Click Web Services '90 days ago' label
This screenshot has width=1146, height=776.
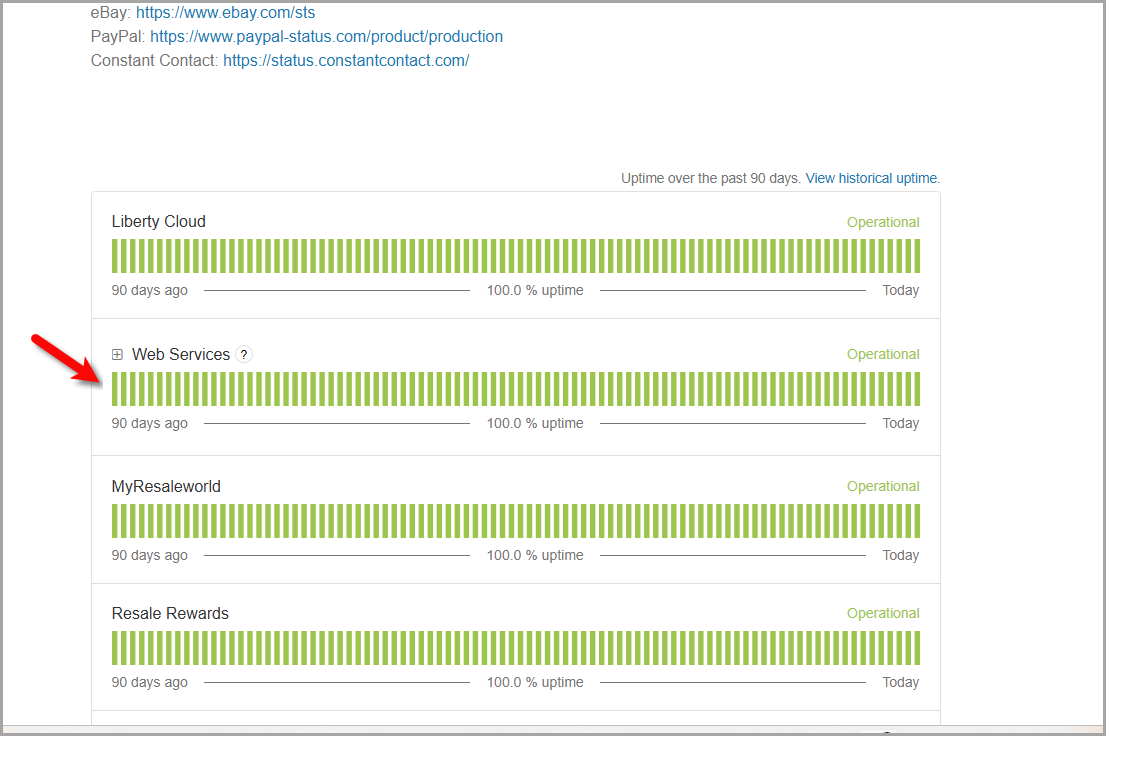[x=149, y=424]
